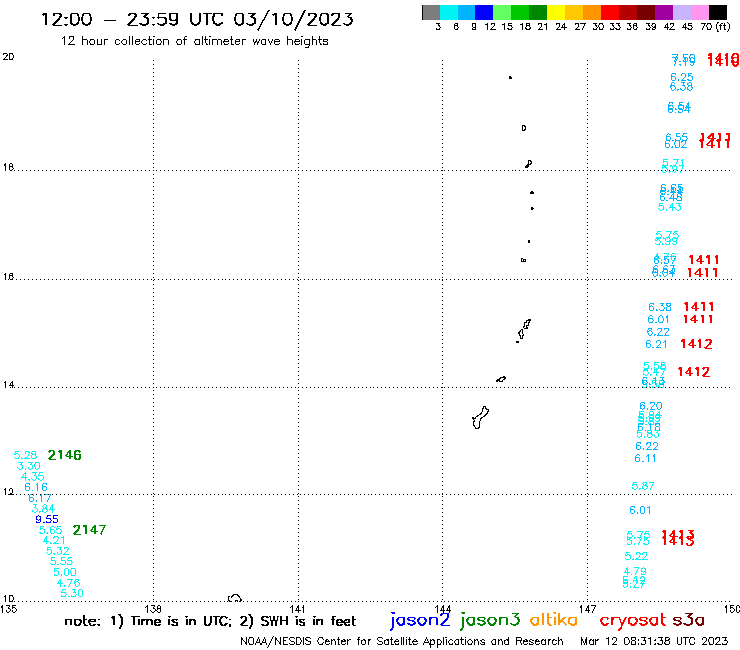Click the Guam island outline
Screen dimensions: 740x650
click(480, 418)
